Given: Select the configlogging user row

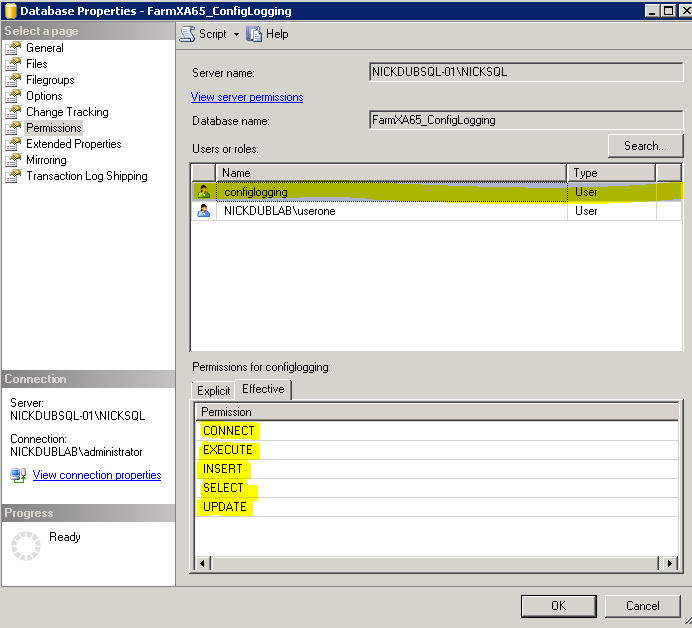Looking at the screenshot, I should 437,192.
